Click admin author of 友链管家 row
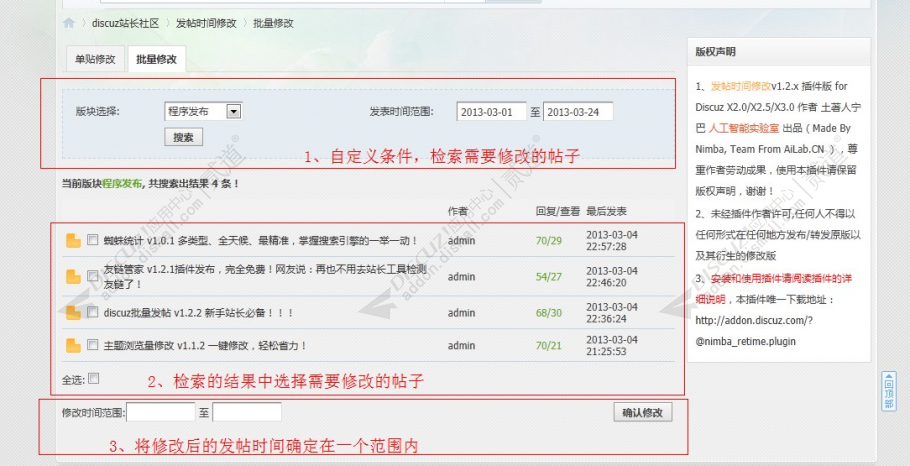Image resolution: width=910 pixels, height=466 pixels. (461, 277)
